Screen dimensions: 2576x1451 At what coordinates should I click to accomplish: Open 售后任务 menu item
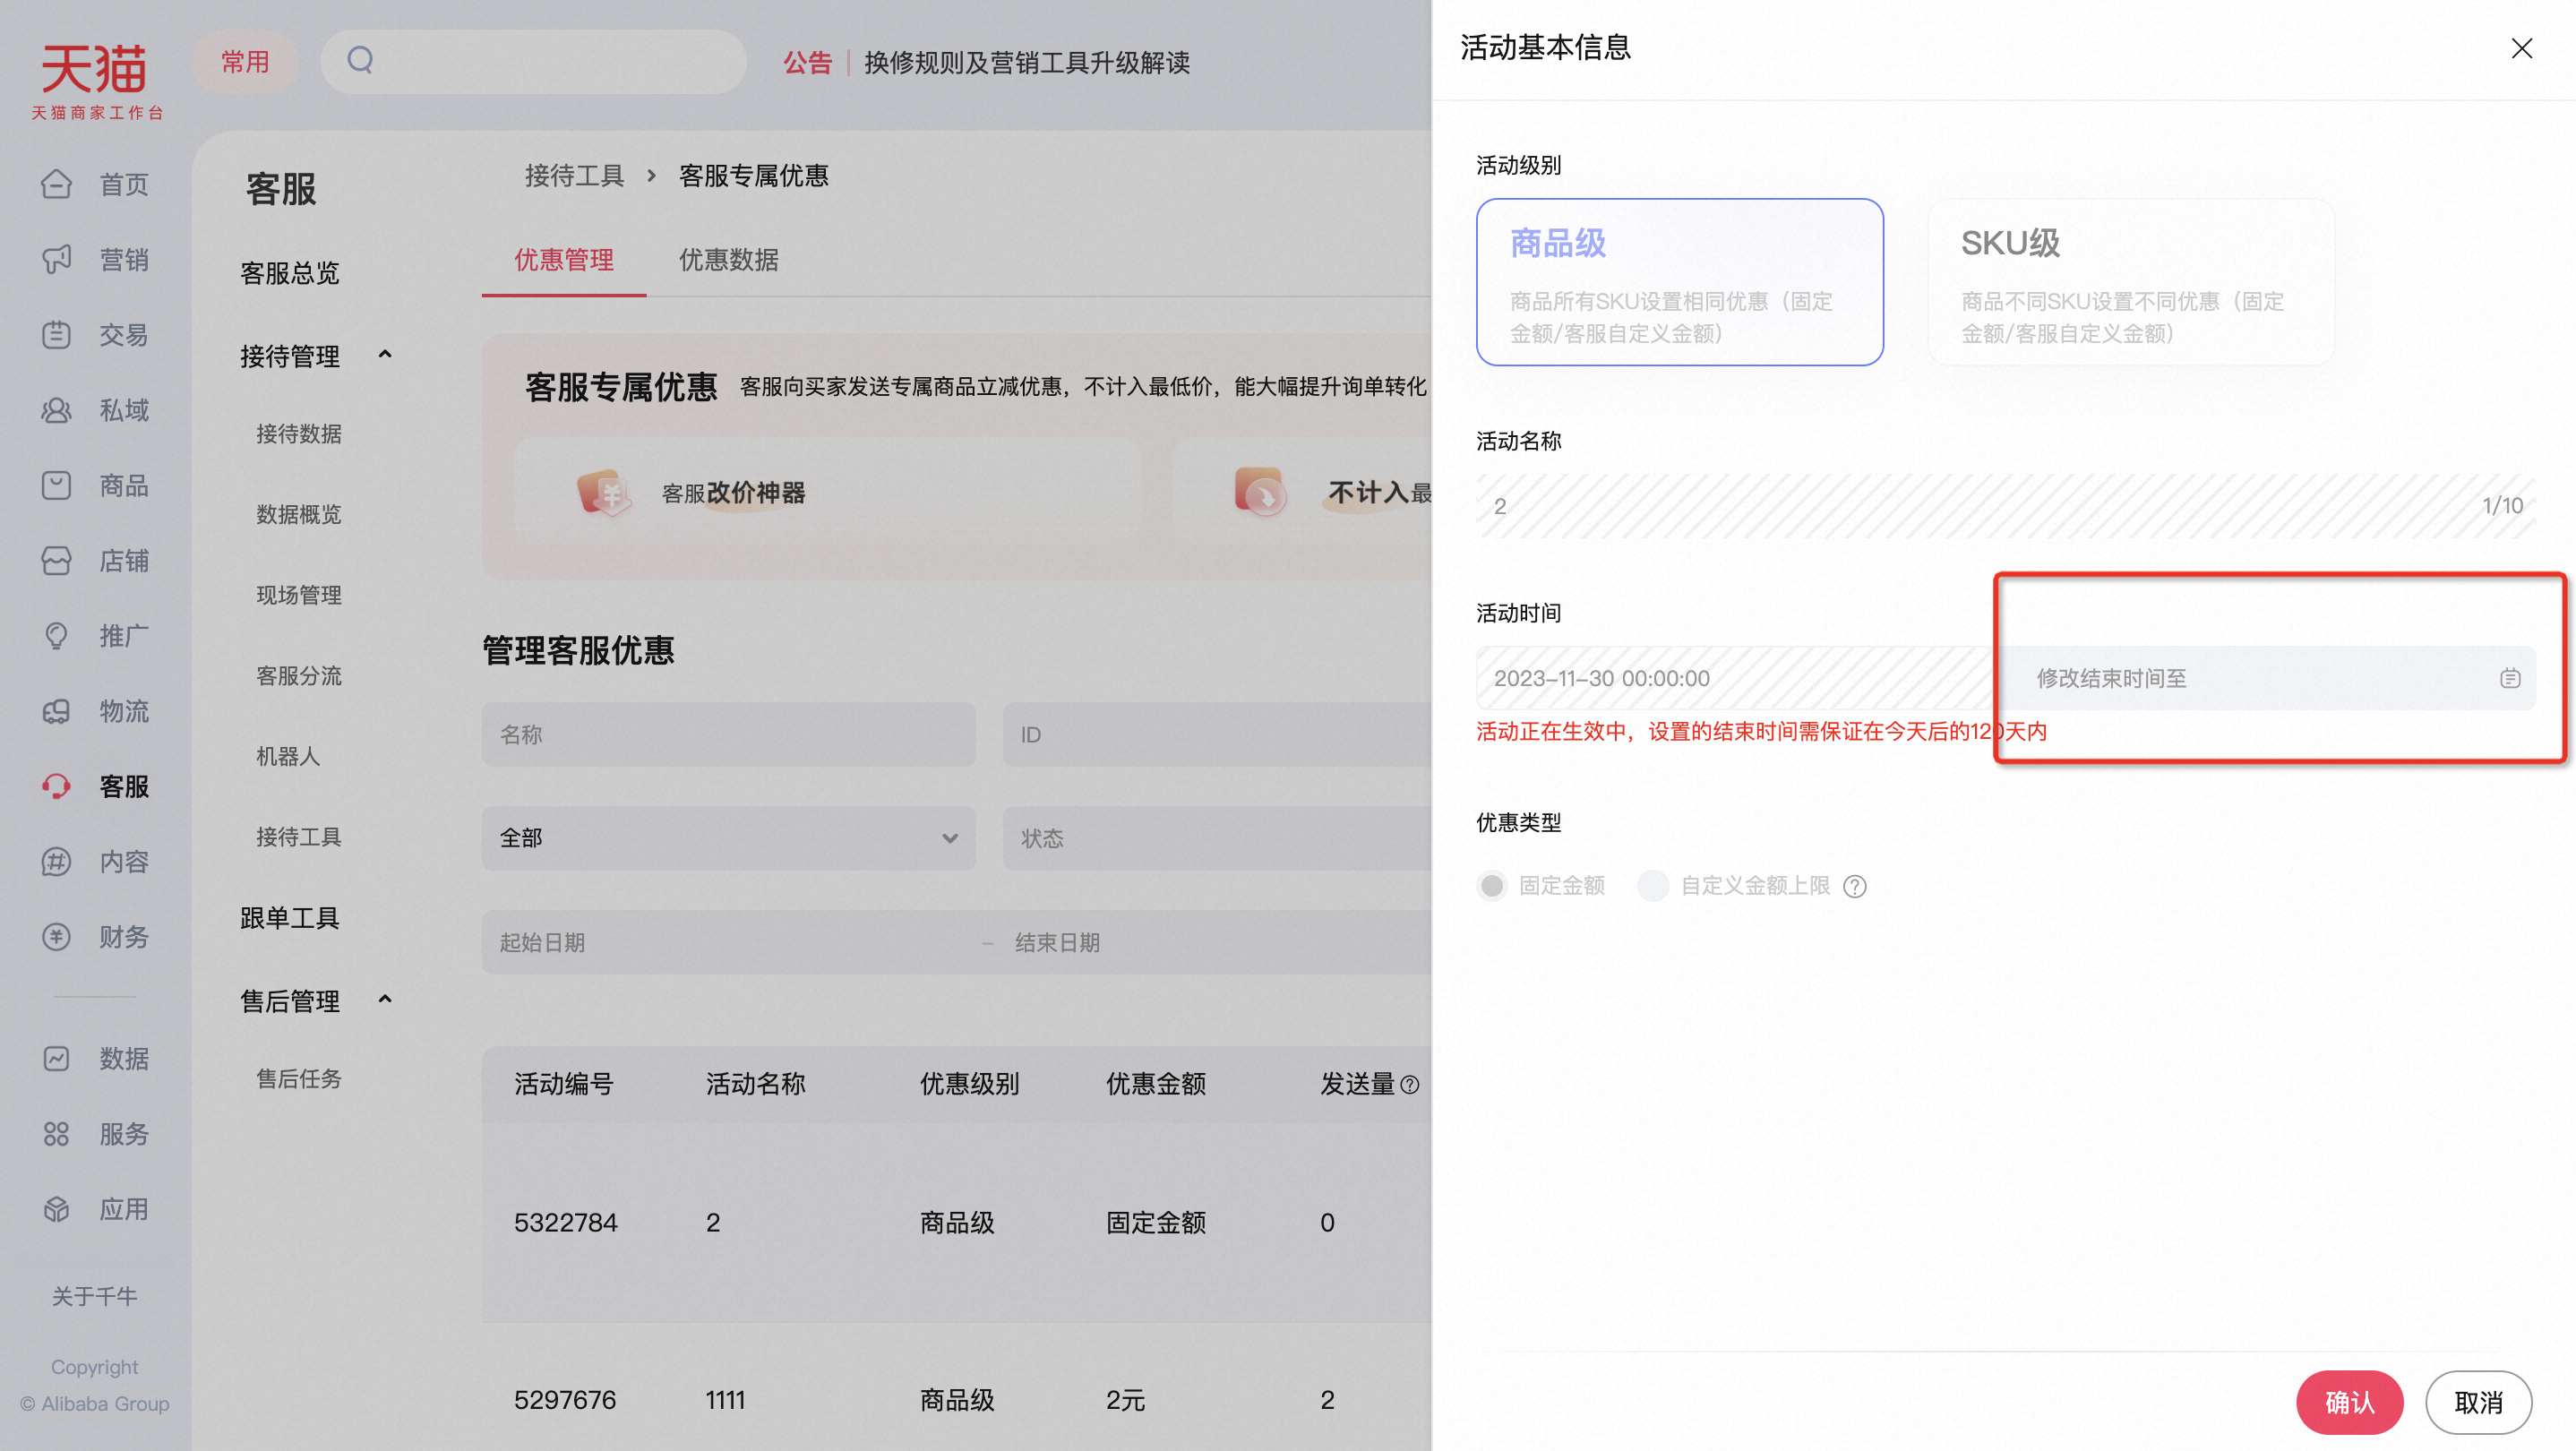click(299, 1079)
